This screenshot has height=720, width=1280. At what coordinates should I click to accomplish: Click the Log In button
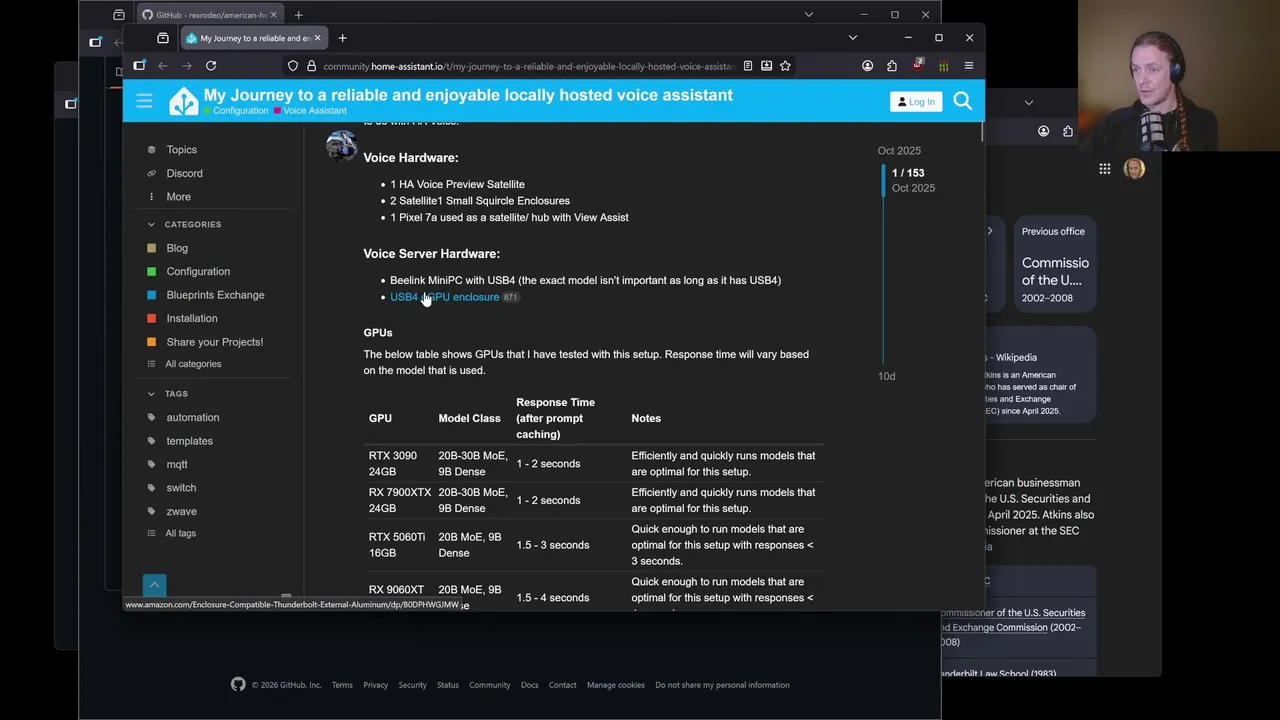click(916, 101)
